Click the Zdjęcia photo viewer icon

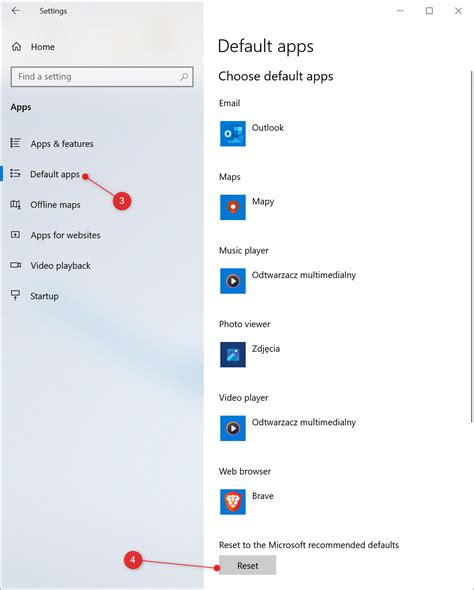pyautogui.click(x=232, y=354)
